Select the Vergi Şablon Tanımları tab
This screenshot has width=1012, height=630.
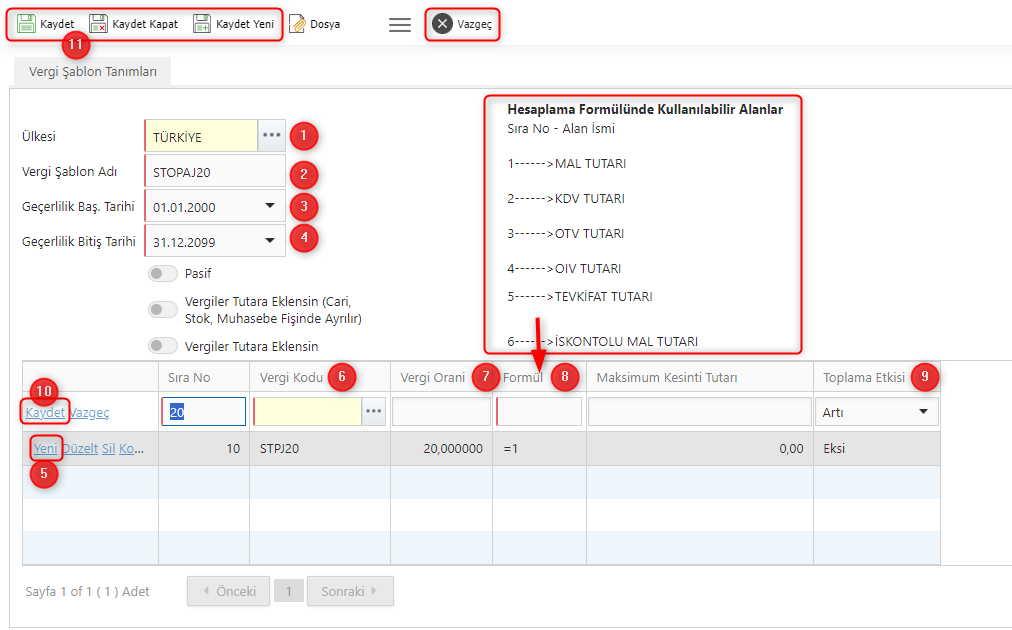(x=92, y=72)
